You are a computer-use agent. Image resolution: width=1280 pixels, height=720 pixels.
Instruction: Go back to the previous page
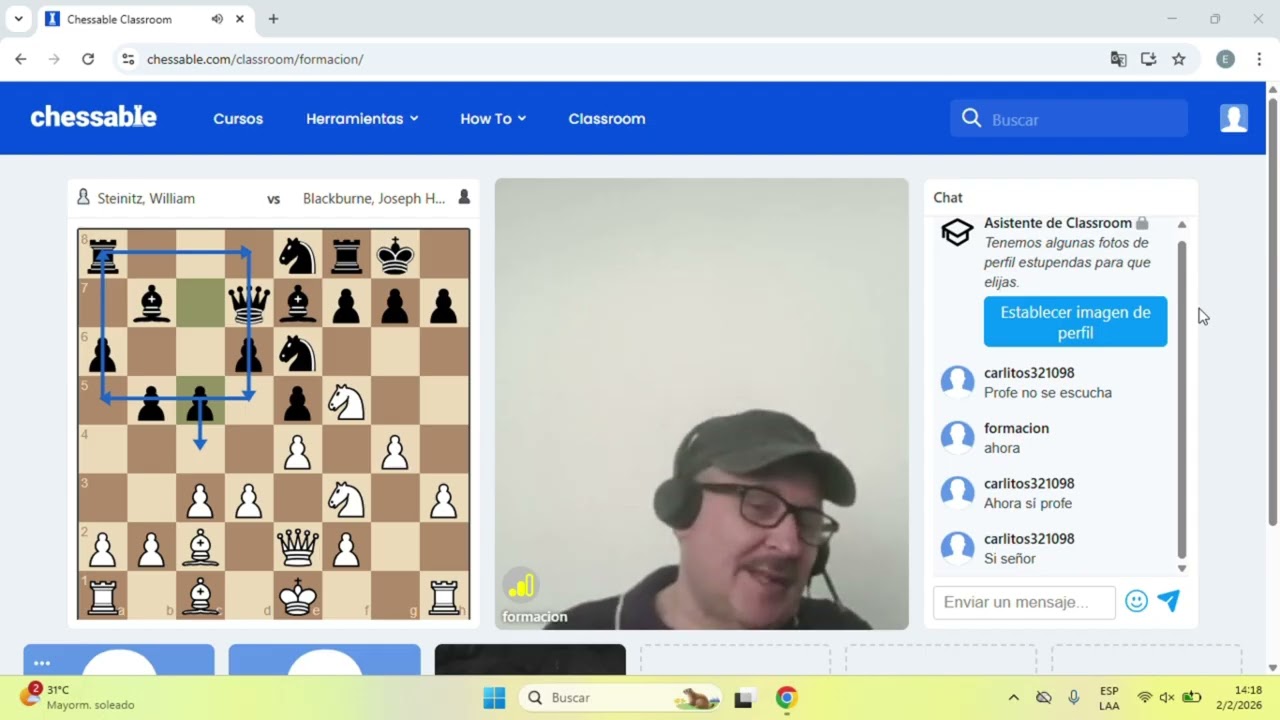[x=21, y=59]
